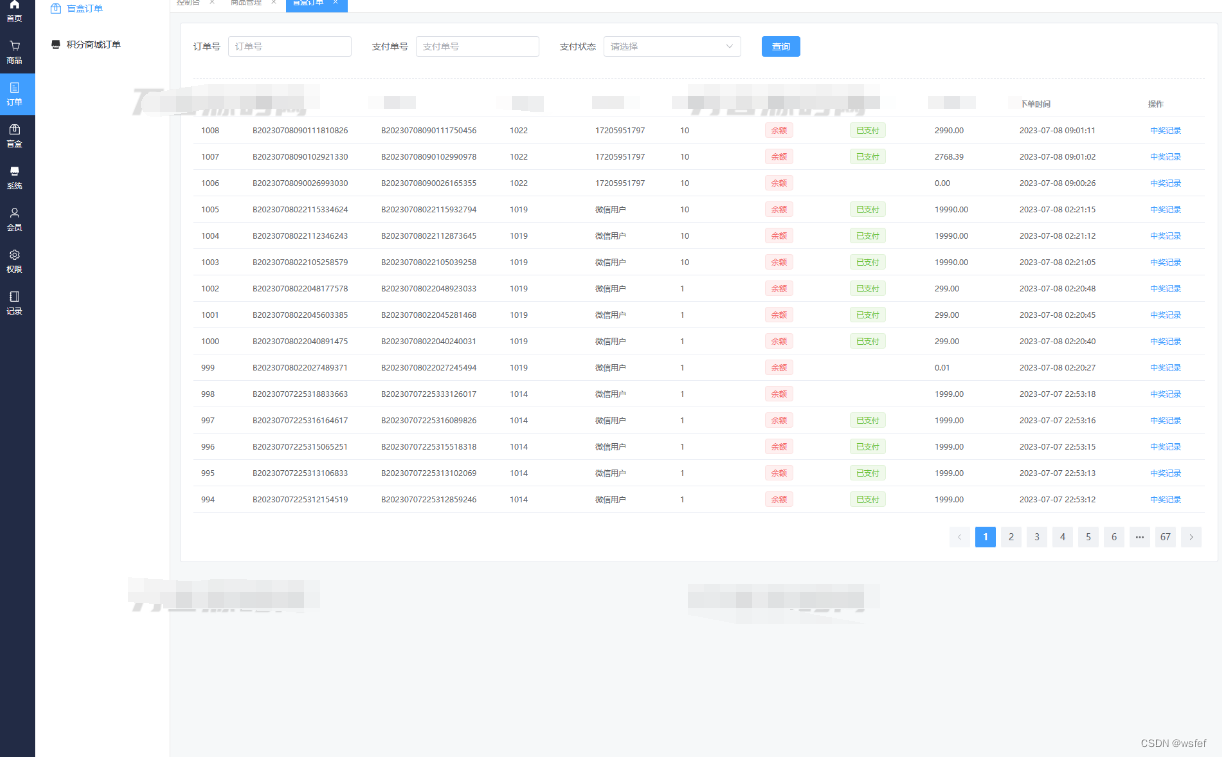Screen dimensions: 1222x757
Task: Click the 订单 orders sidebar icon
Action: tap(16, 95)
